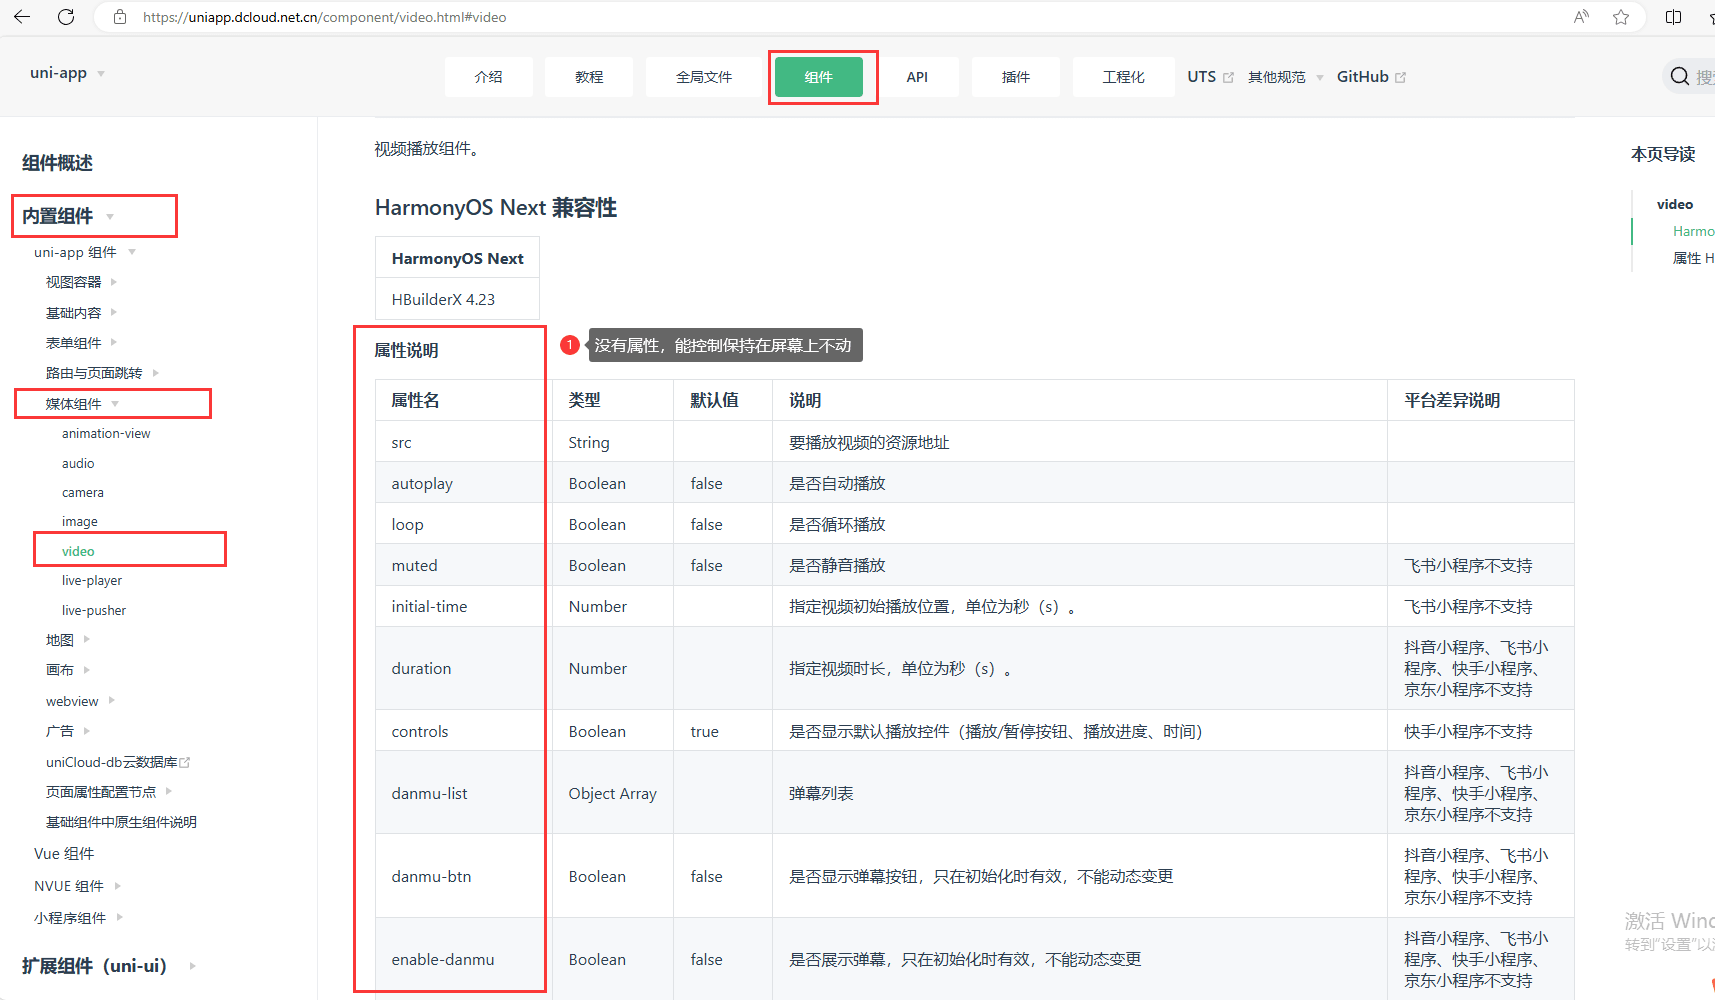Click the enable-danmu property name cell
The height and width of the screenshot is (1000, 1715).
(x=463, y=959)
